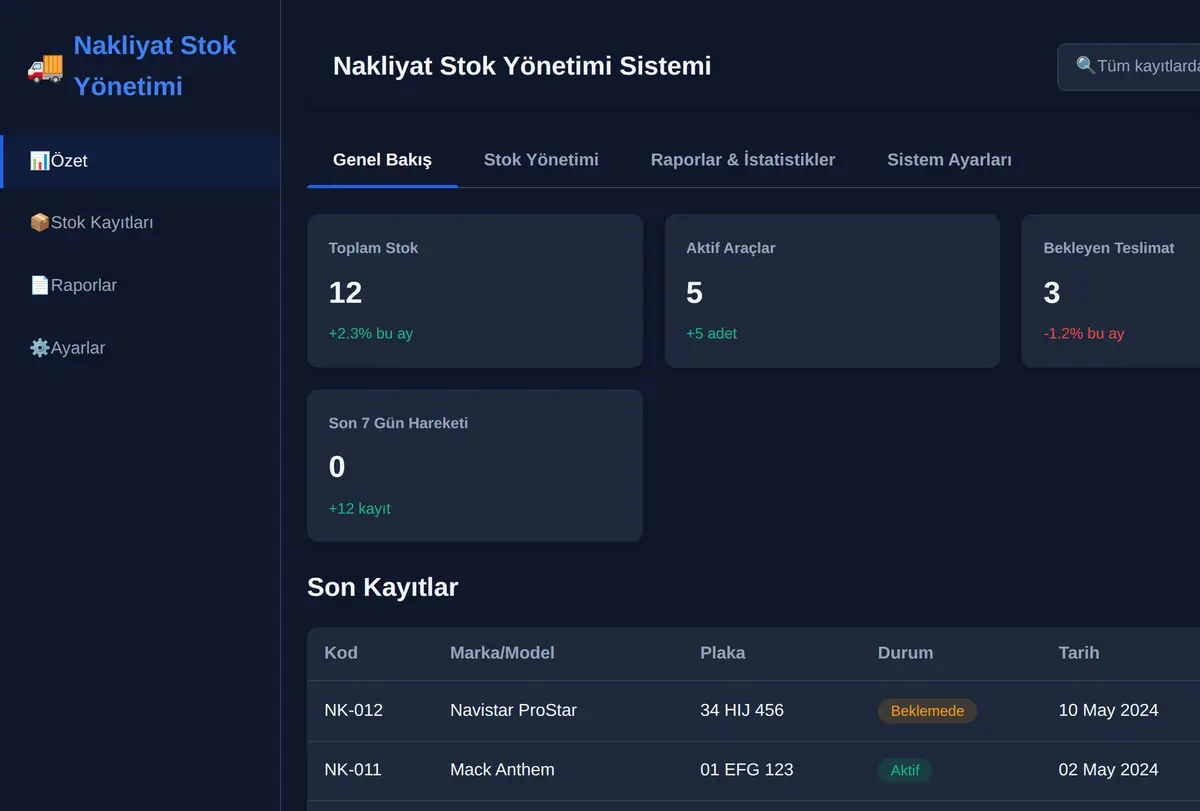This screenshot has width=1200, height=811.
Task: Click the Toplam Stok value 12
Action: coord(345,293)
